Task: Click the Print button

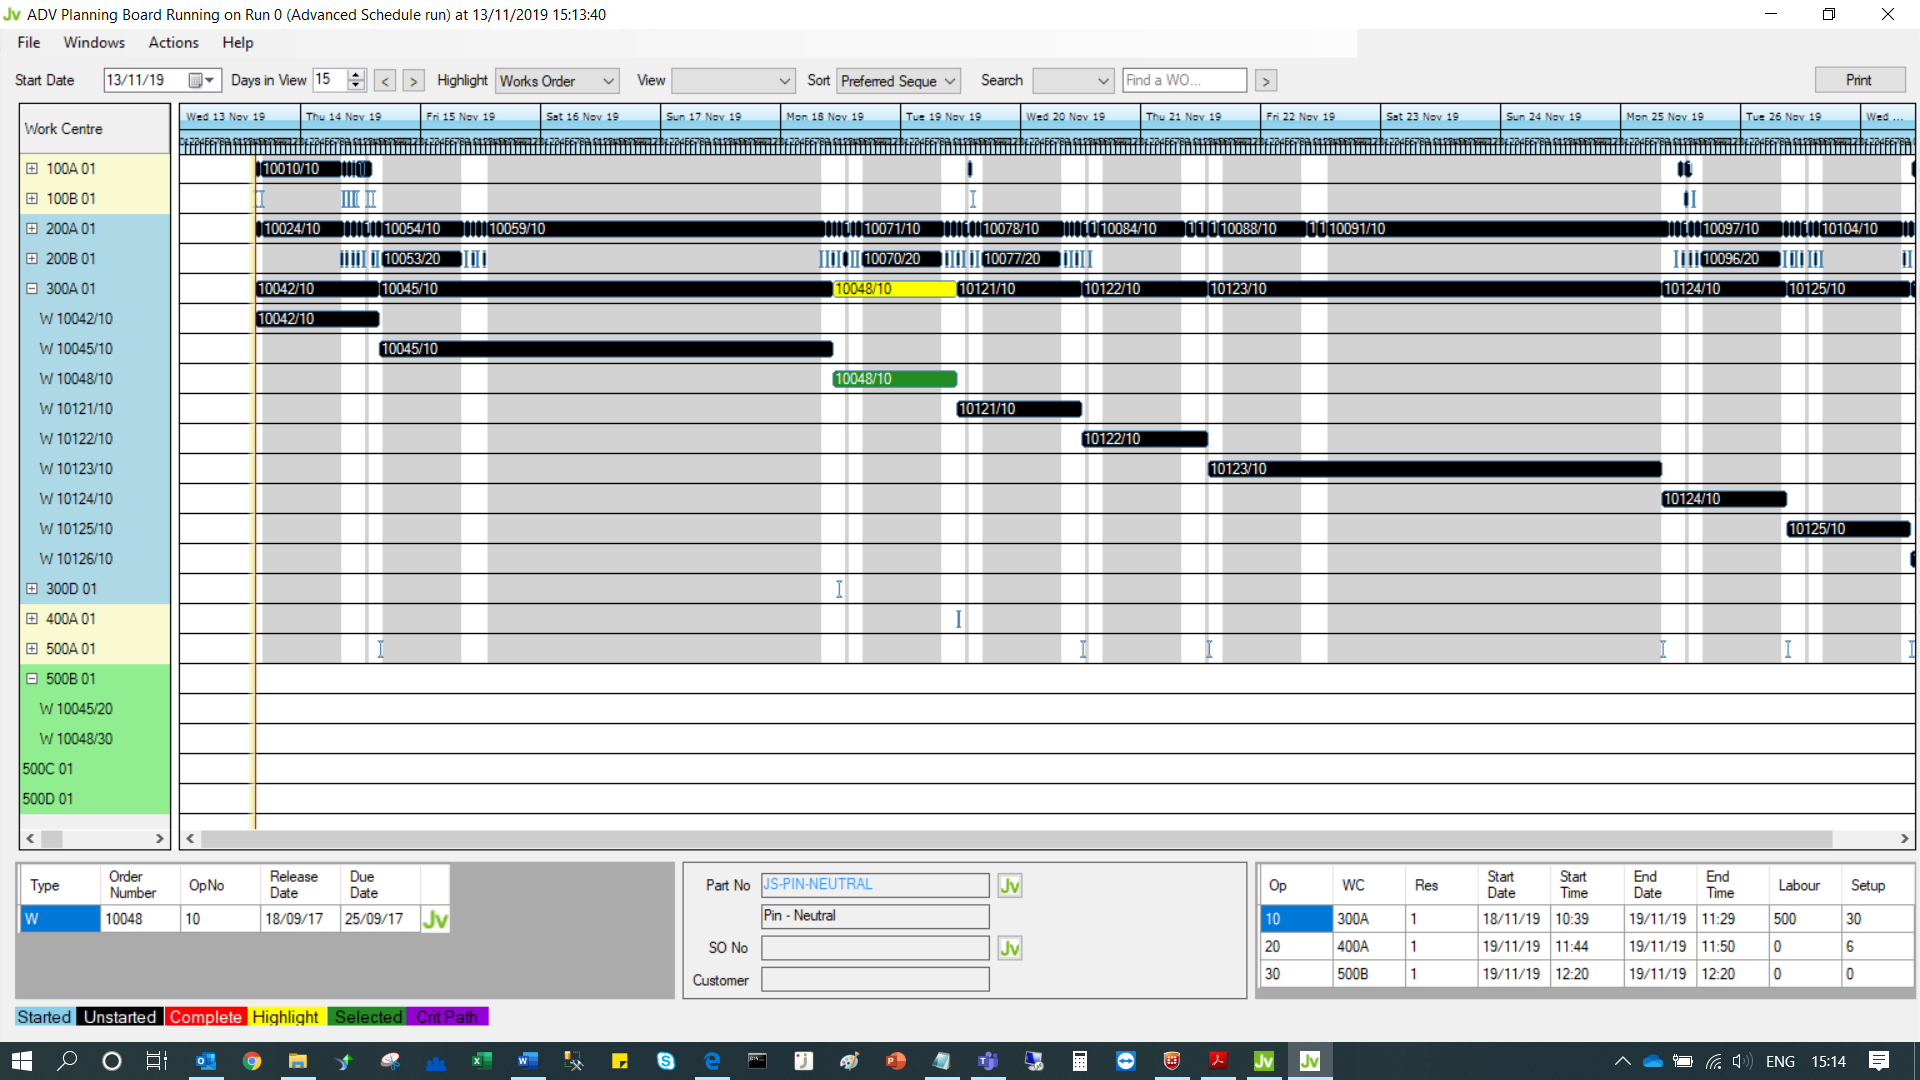Action: coord(1858,80)
